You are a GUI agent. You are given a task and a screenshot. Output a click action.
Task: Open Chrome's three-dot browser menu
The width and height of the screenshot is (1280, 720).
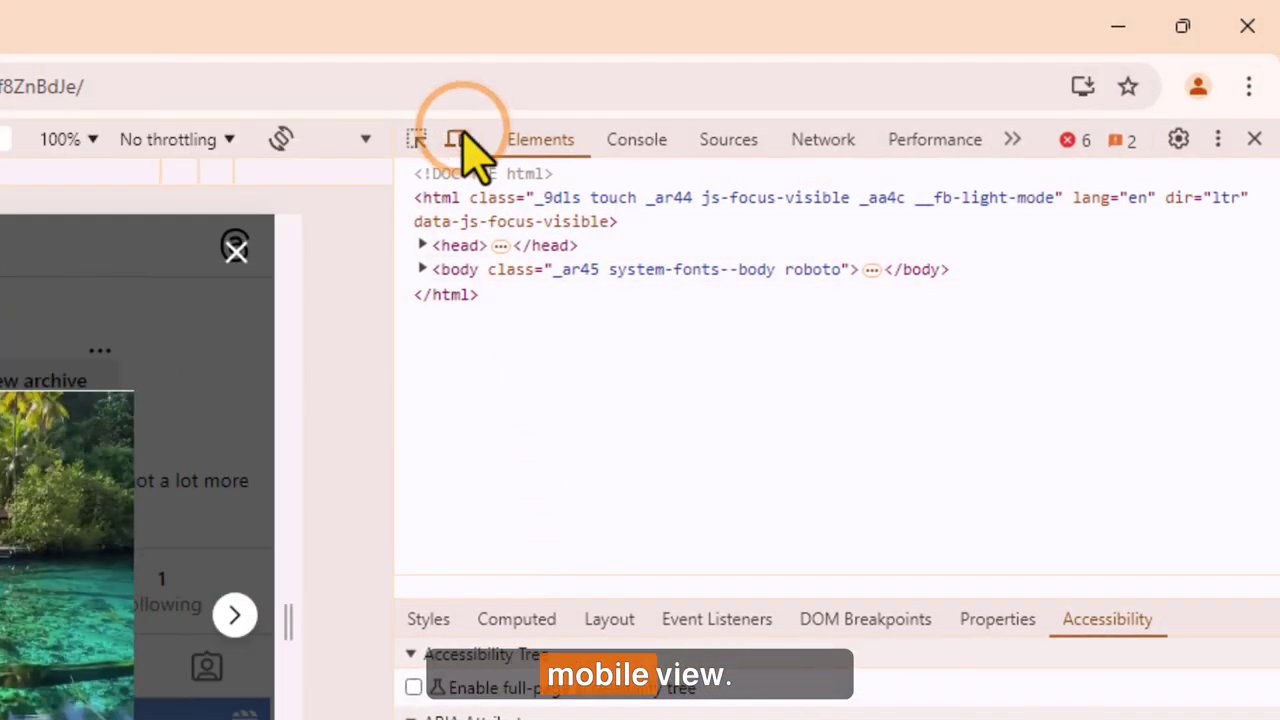point(1249,86)
